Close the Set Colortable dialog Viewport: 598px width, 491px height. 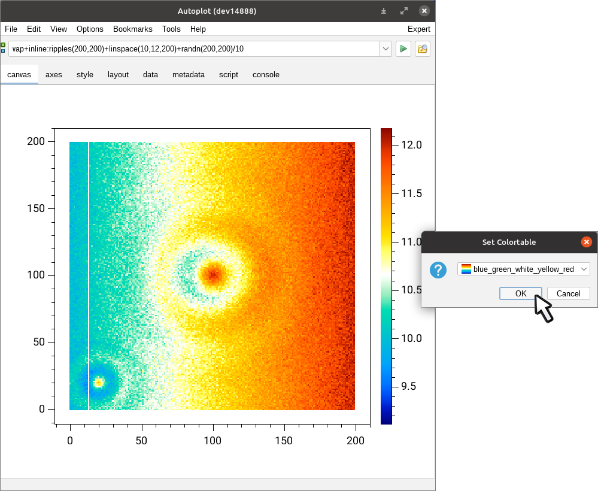[x=586, y=242]
